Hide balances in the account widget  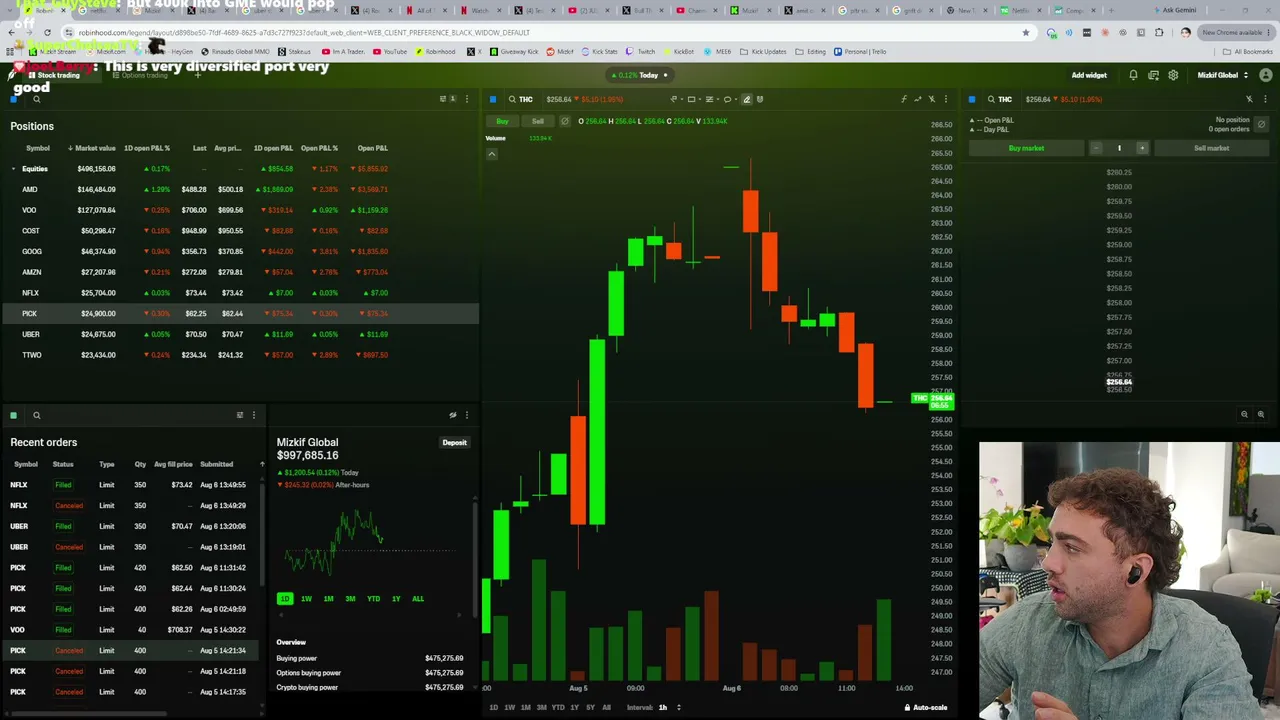[x=452, y=415]
